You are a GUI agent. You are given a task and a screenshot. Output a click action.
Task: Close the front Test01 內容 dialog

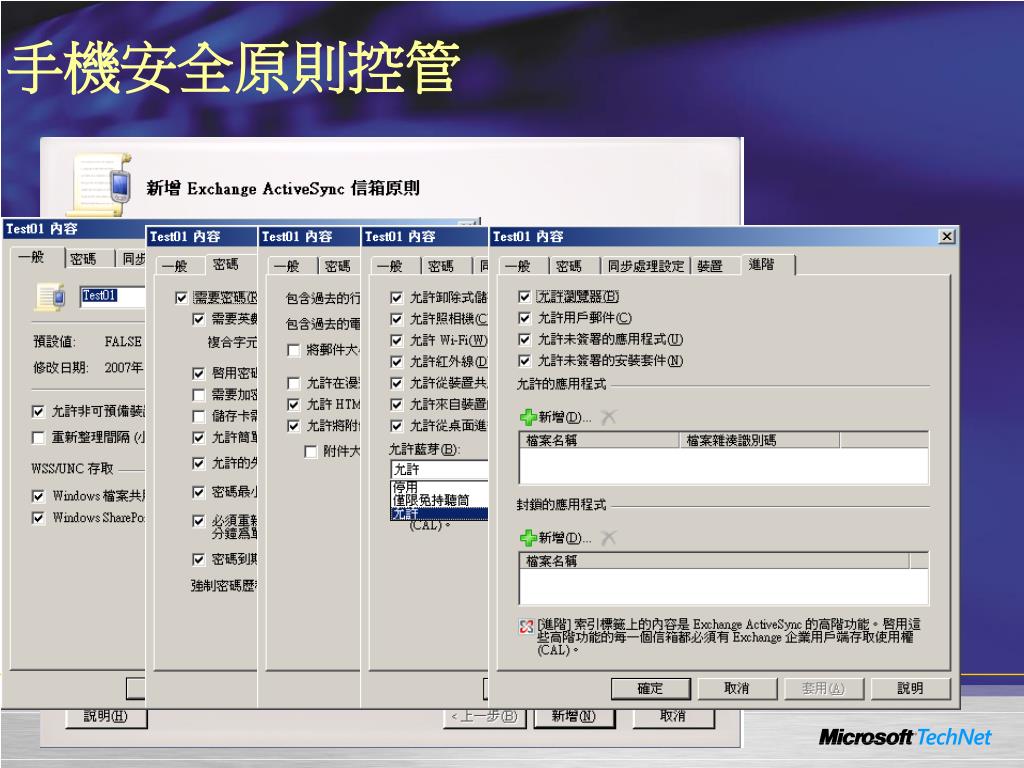pyautogui.click(x=946, y=236)
